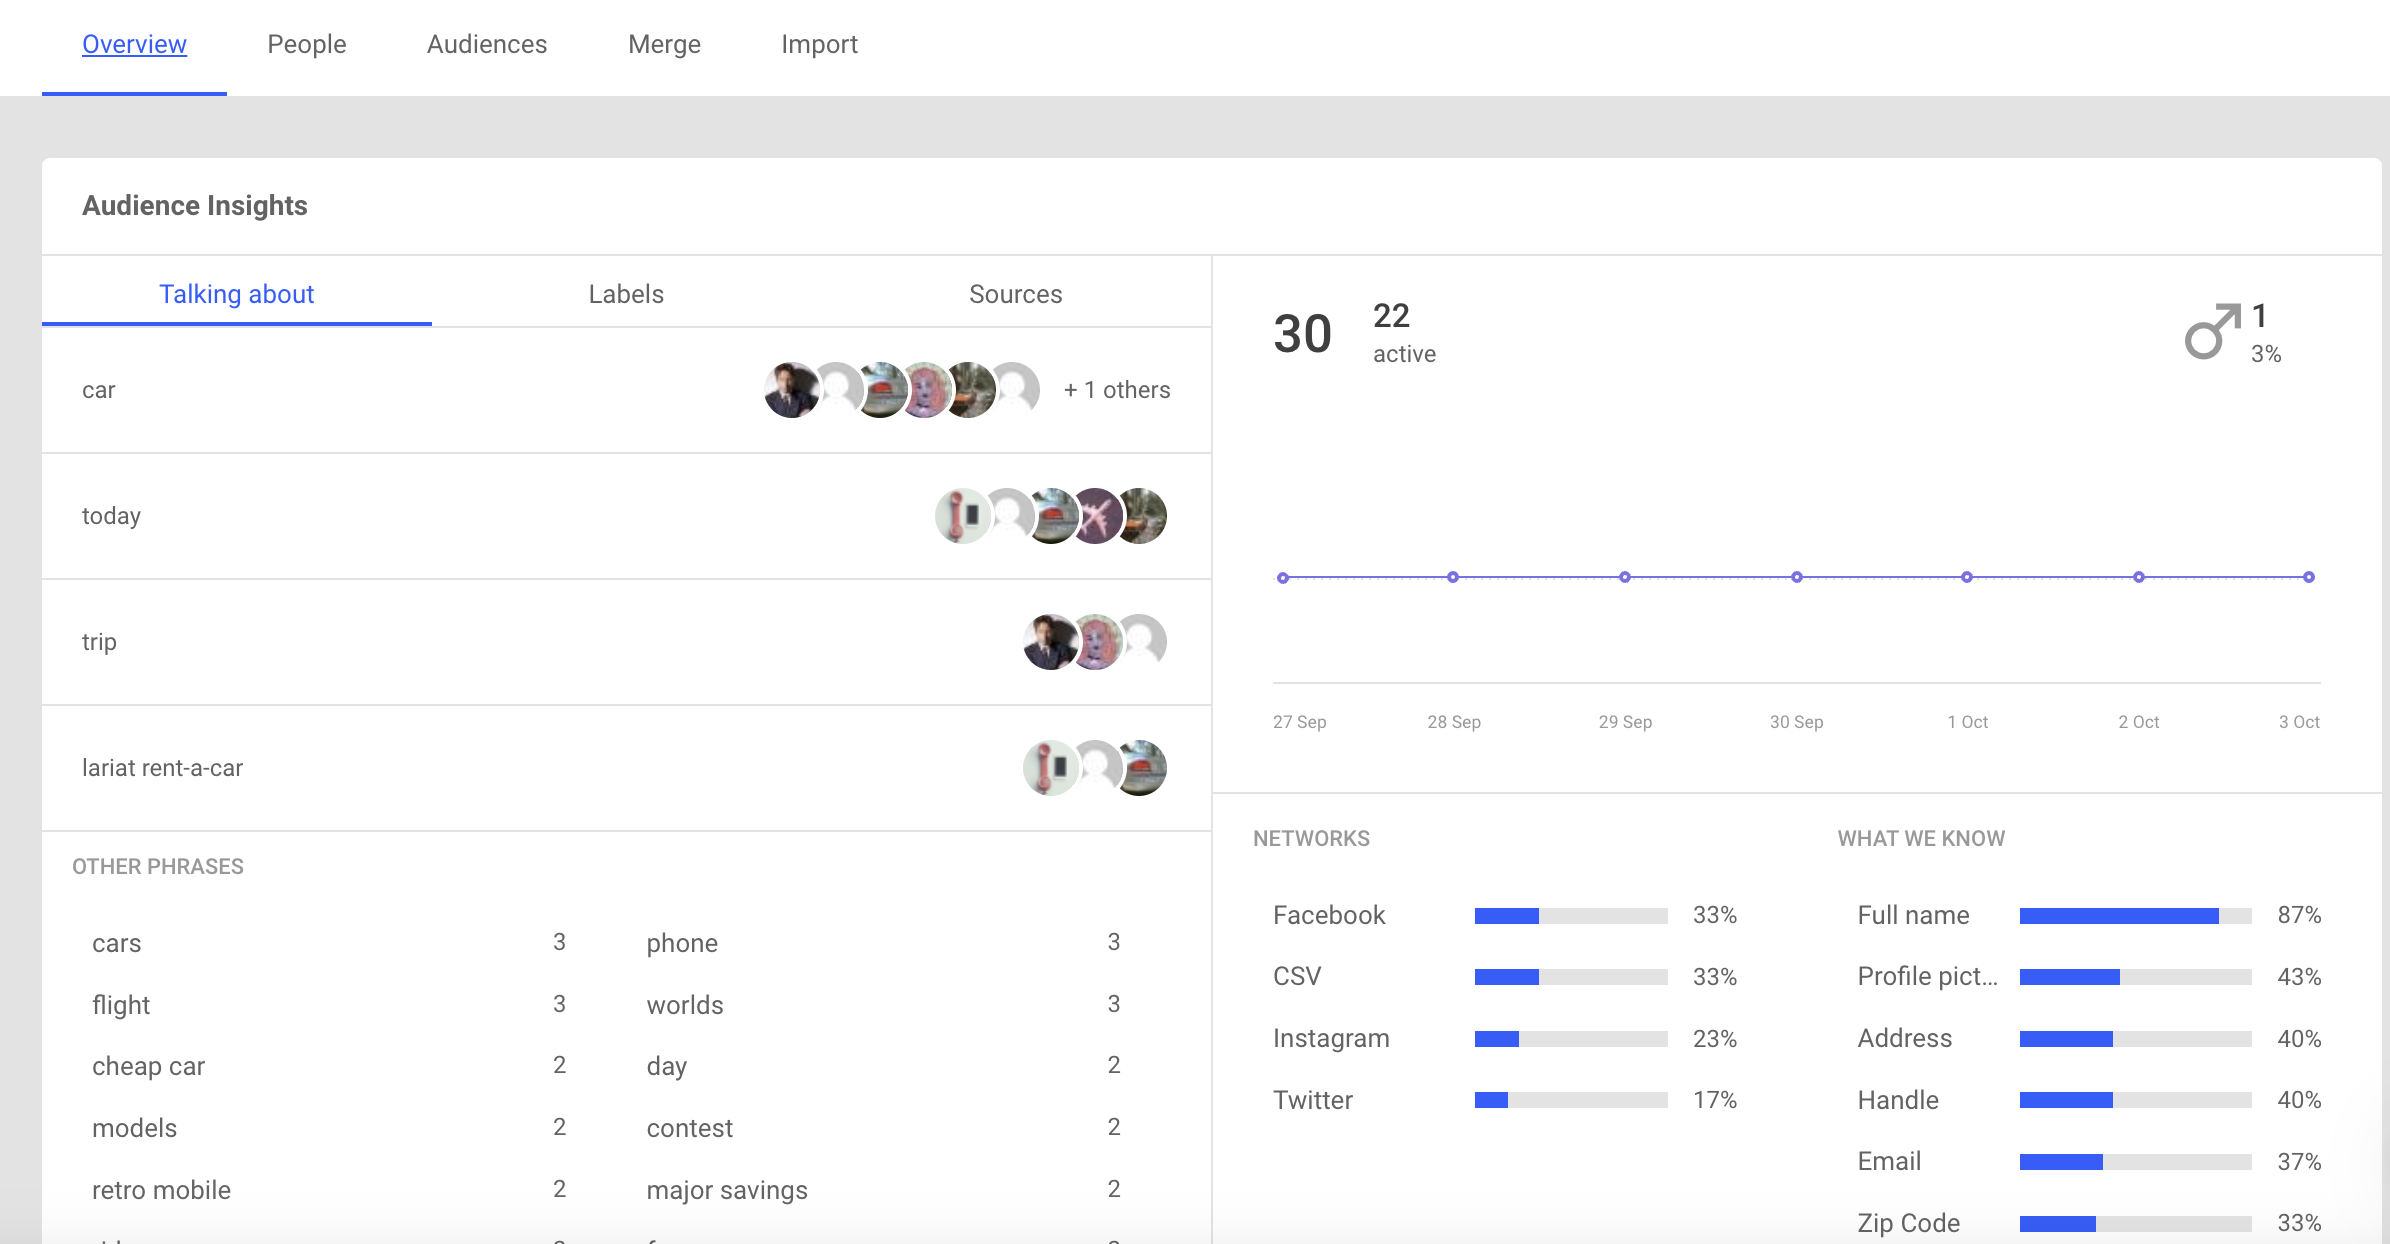Show the Sources tab
The height and width of the screenshot is (1244, 2390).
point(1015,294)
